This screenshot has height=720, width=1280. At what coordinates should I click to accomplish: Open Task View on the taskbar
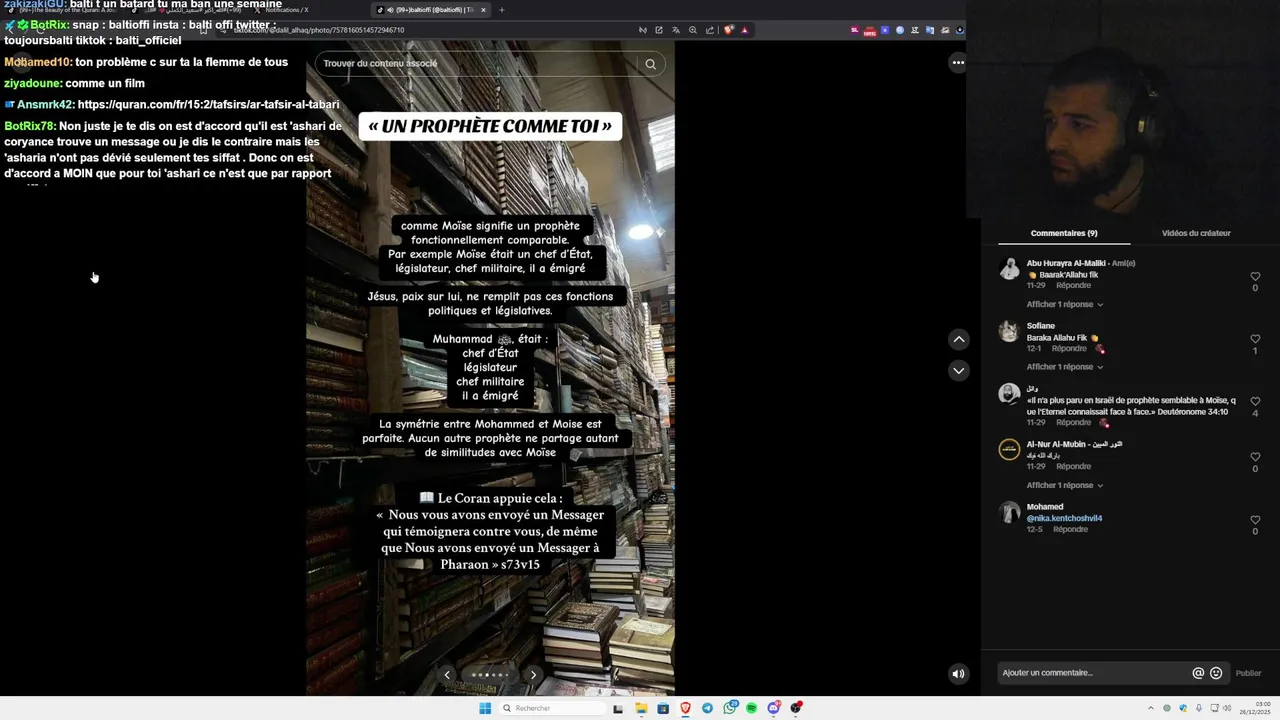(618, 708)
